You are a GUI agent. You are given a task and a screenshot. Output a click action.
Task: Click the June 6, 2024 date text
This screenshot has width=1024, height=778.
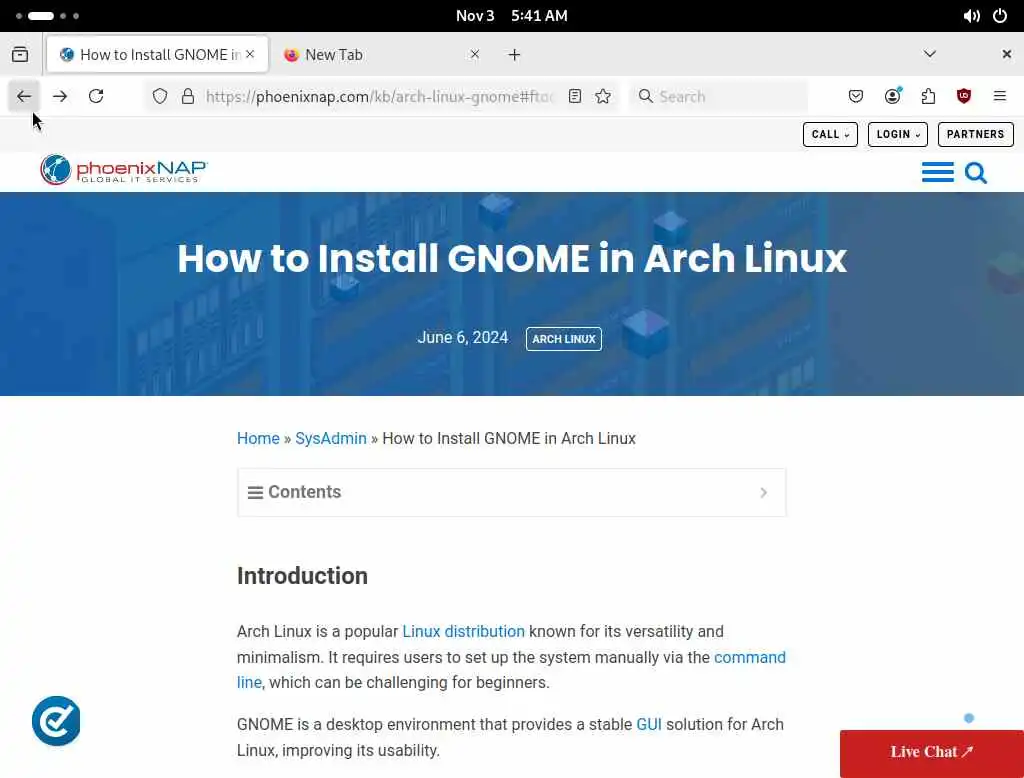click(462, 338)
